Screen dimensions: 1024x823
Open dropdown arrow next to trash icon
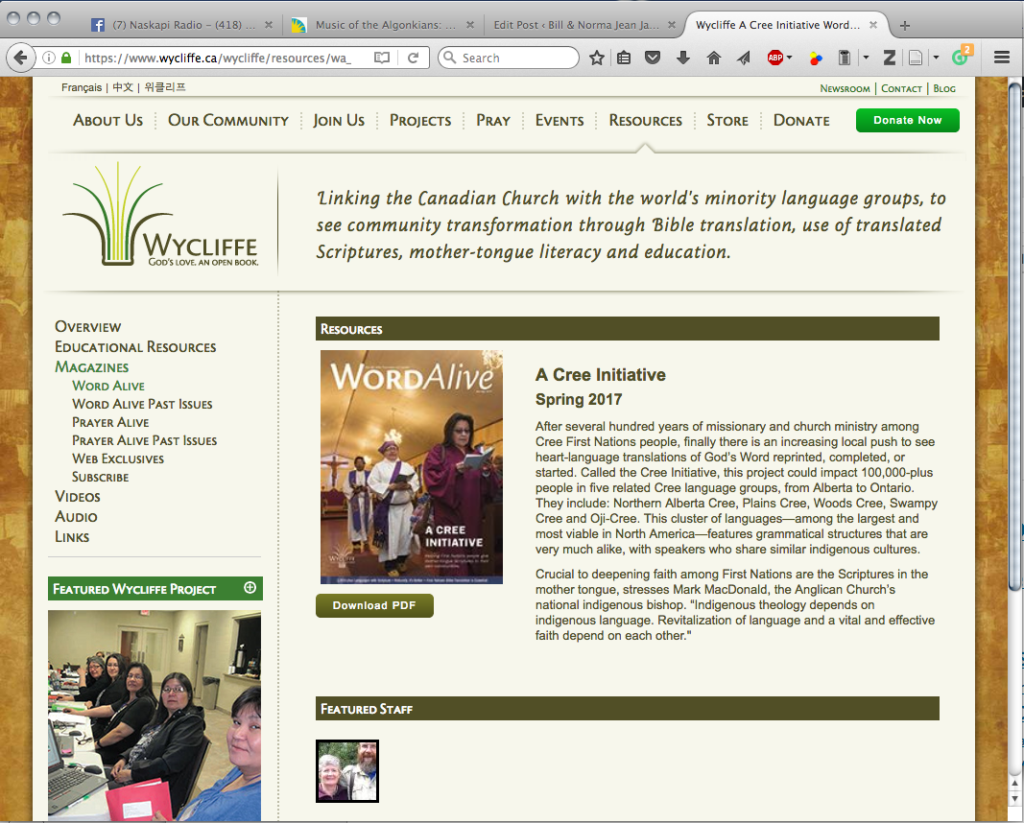[x=866, y=57]
